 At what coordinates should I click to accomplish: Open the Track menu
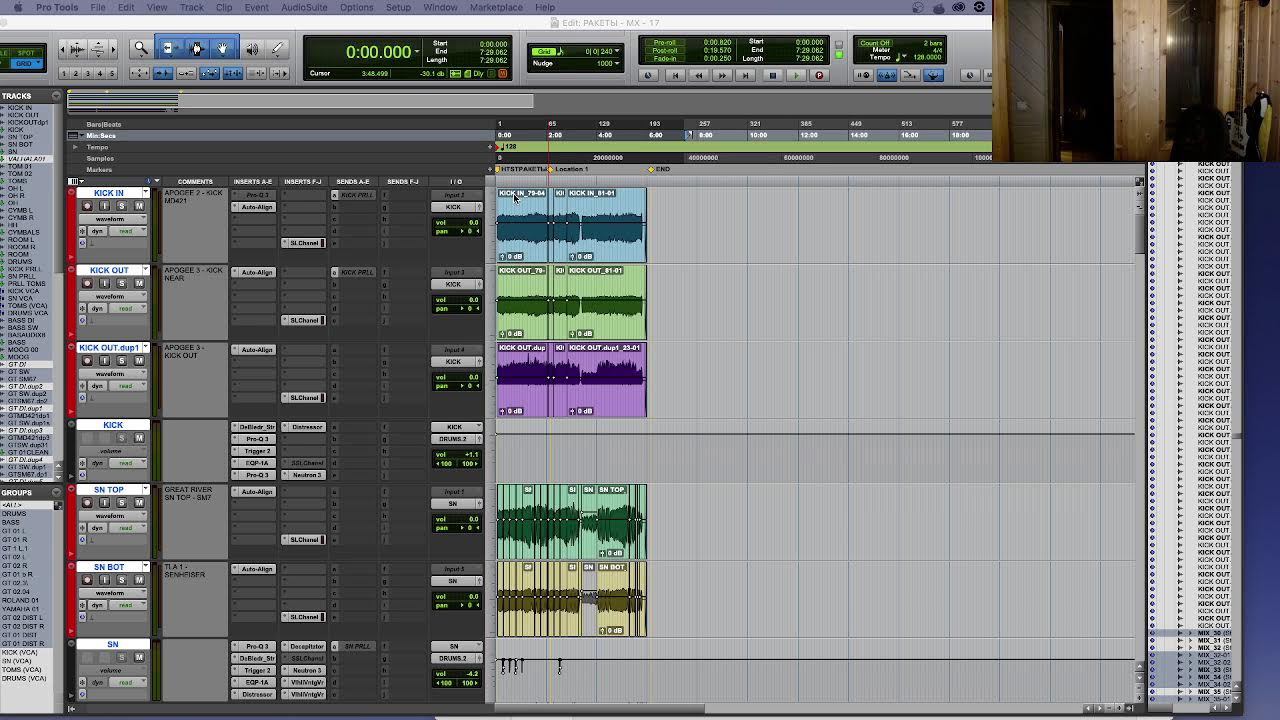(192, 7)
